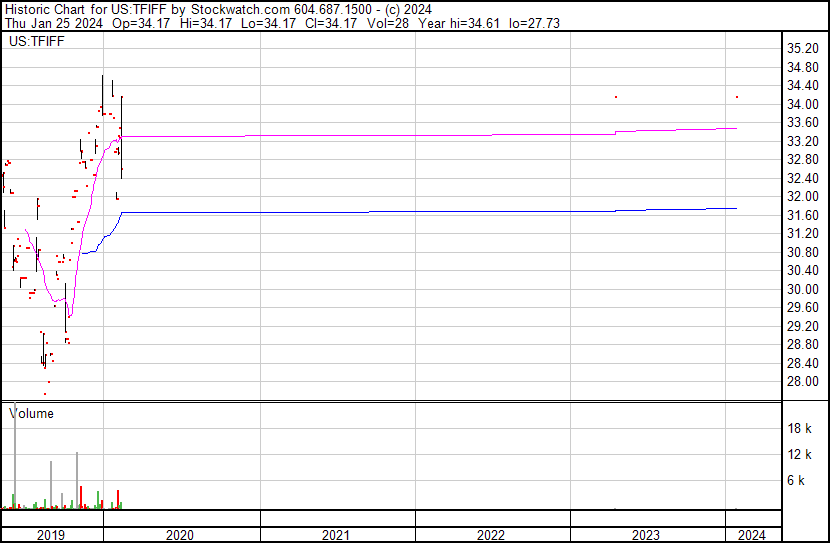The width and height of the screenshot is (830, 543).
Task: Select the 2023 year label on time axis
Action: 646,535
